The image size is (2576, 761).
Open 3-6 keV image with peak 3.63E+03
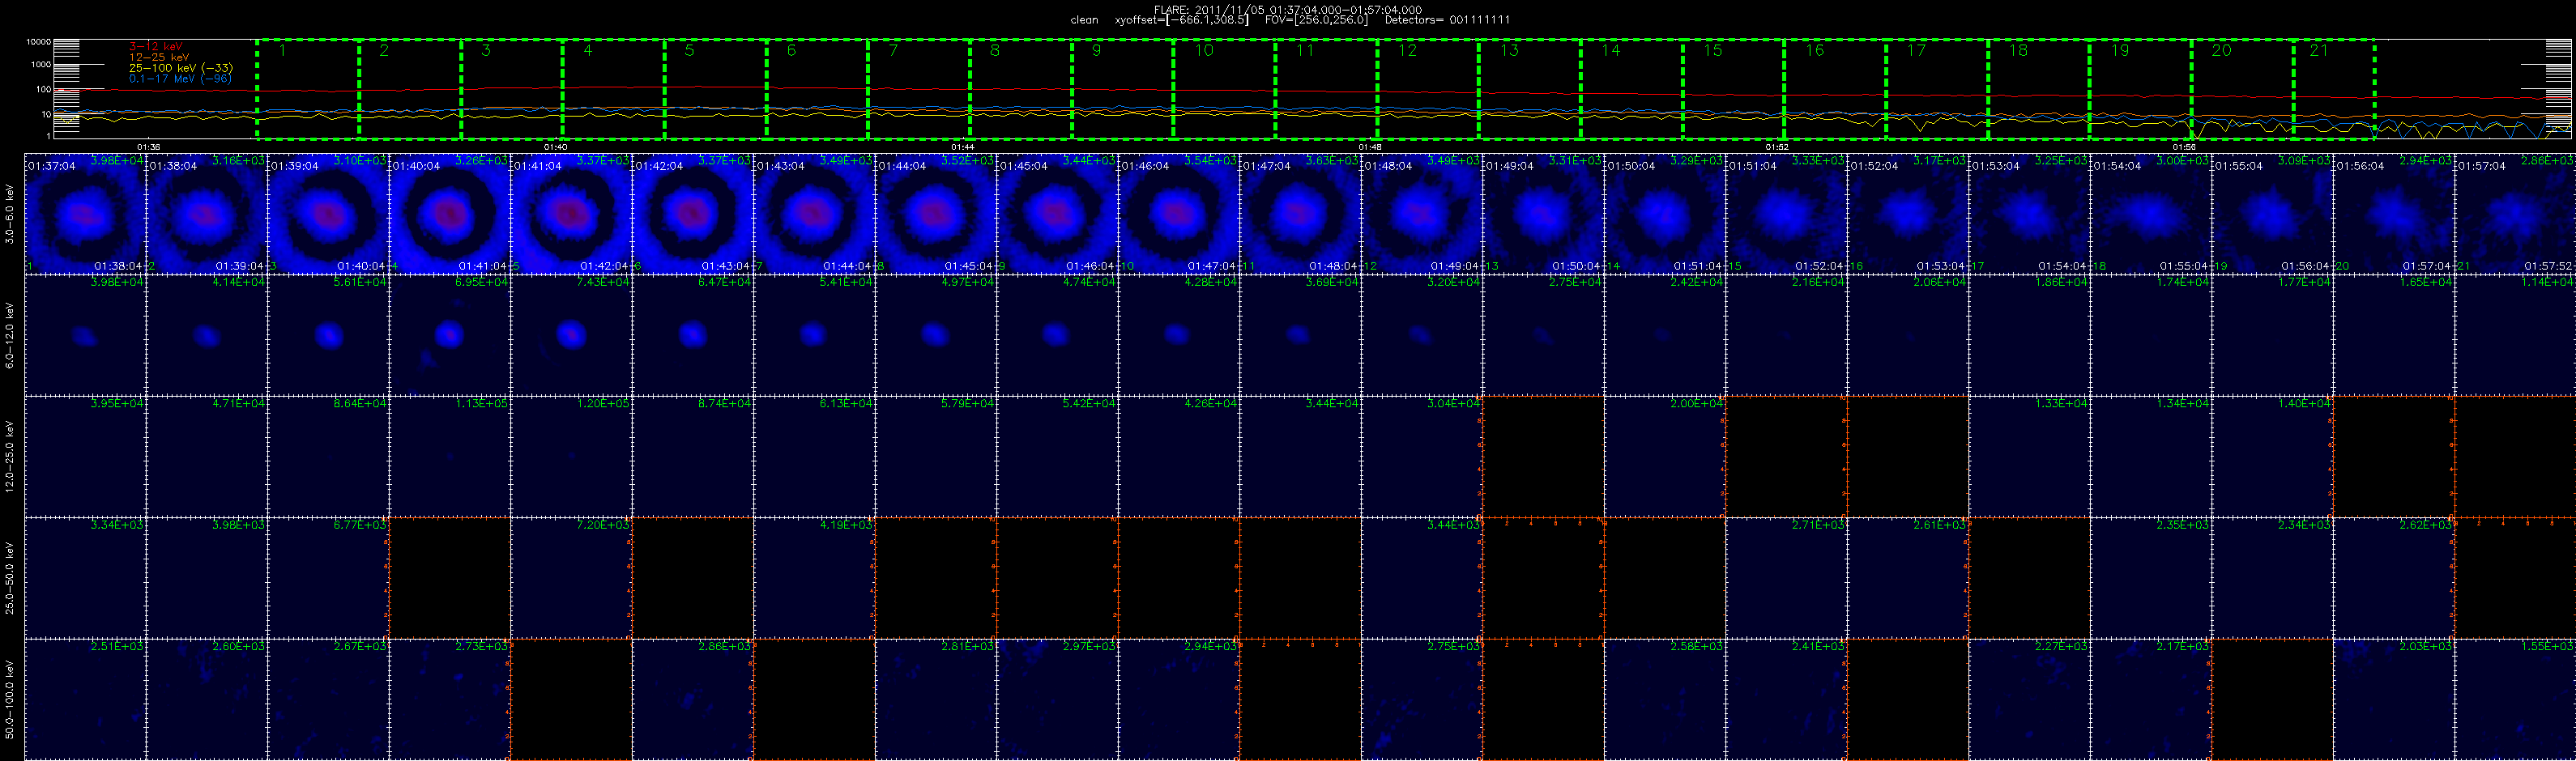click(x=1300, y=213)
